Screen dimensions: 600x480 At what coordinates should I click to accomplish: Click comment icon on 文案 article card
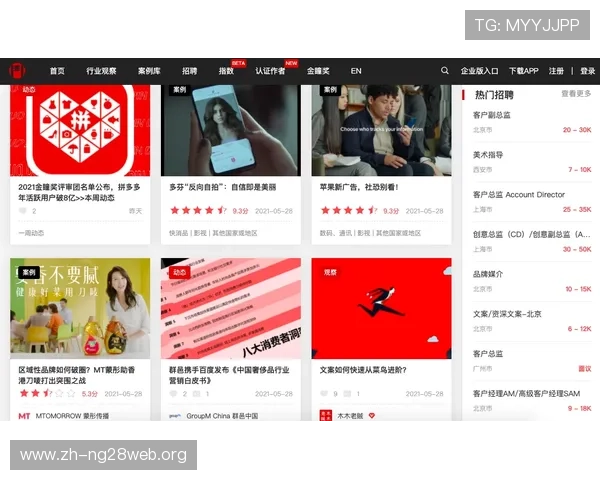324,394
